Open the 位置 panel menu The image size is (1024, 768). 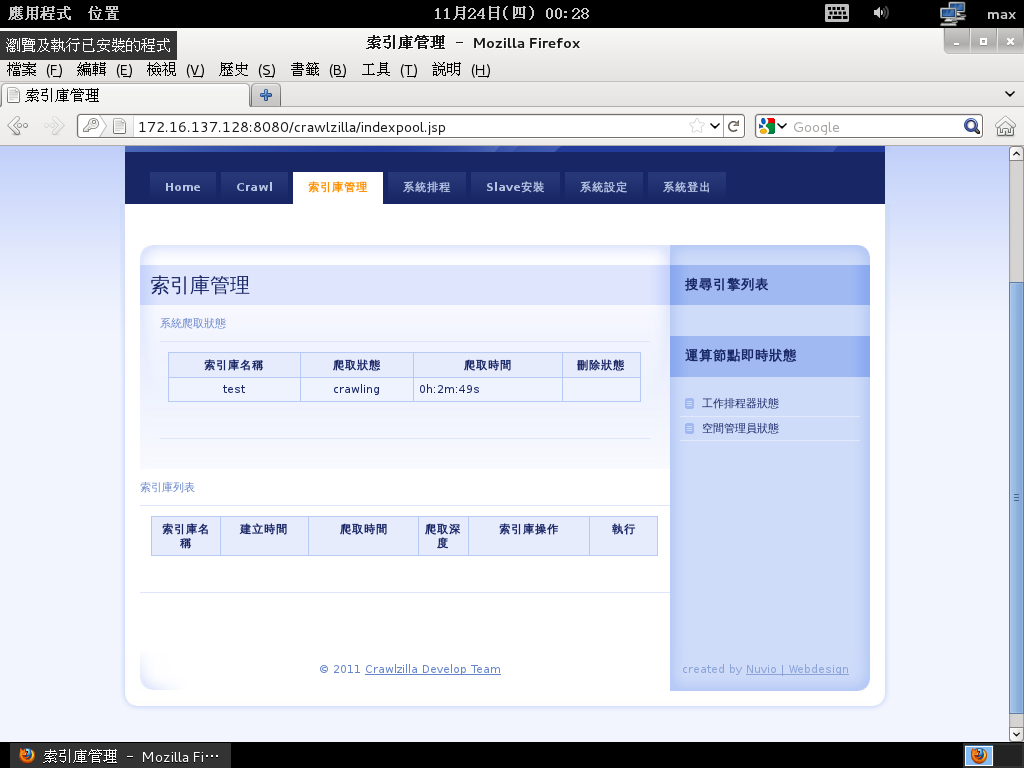tap(104, 13)
